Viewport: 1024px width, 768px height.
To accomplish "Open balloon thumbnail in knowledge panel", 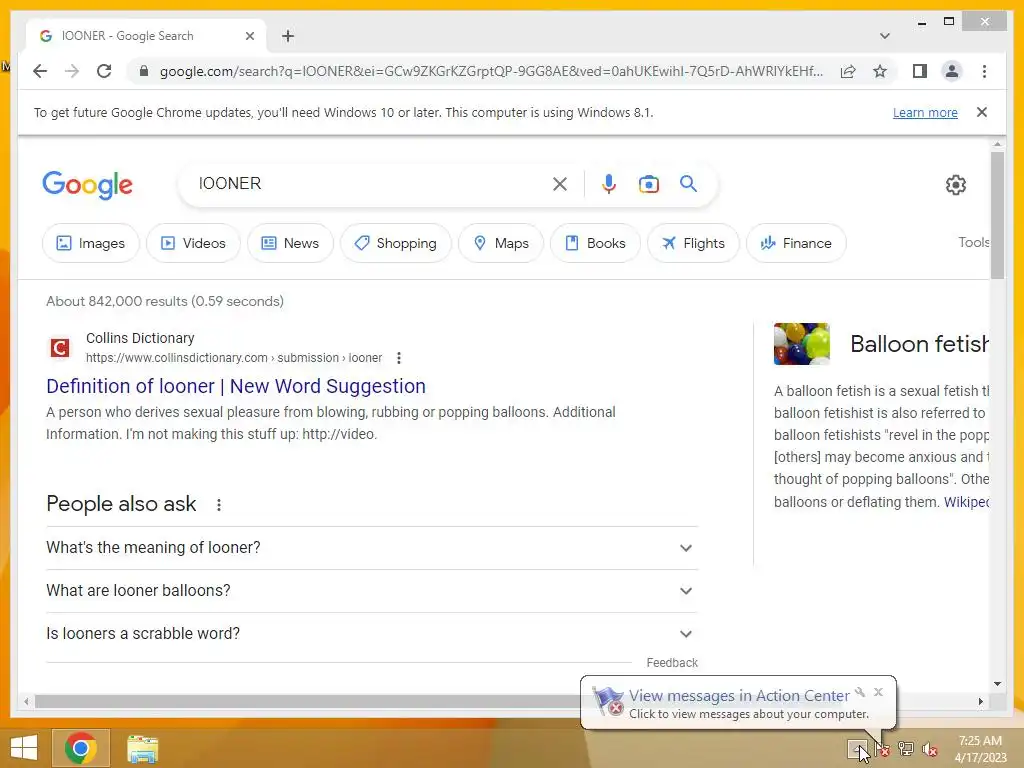I will [801, 344].
